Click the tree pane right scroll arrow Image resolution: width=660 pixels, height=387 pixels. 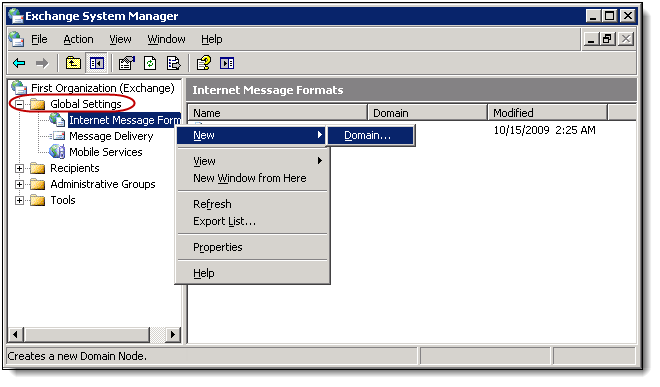click(173, 335)
